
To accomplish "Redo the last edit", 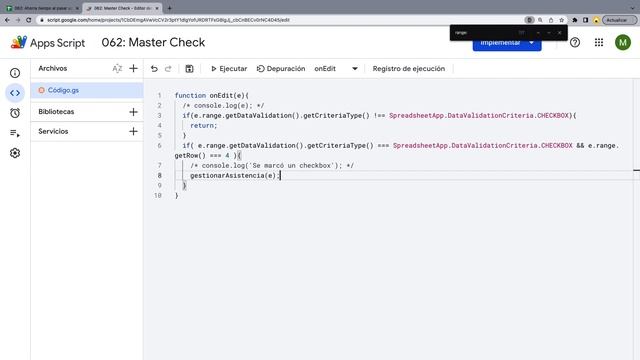I will click(168, 69).
